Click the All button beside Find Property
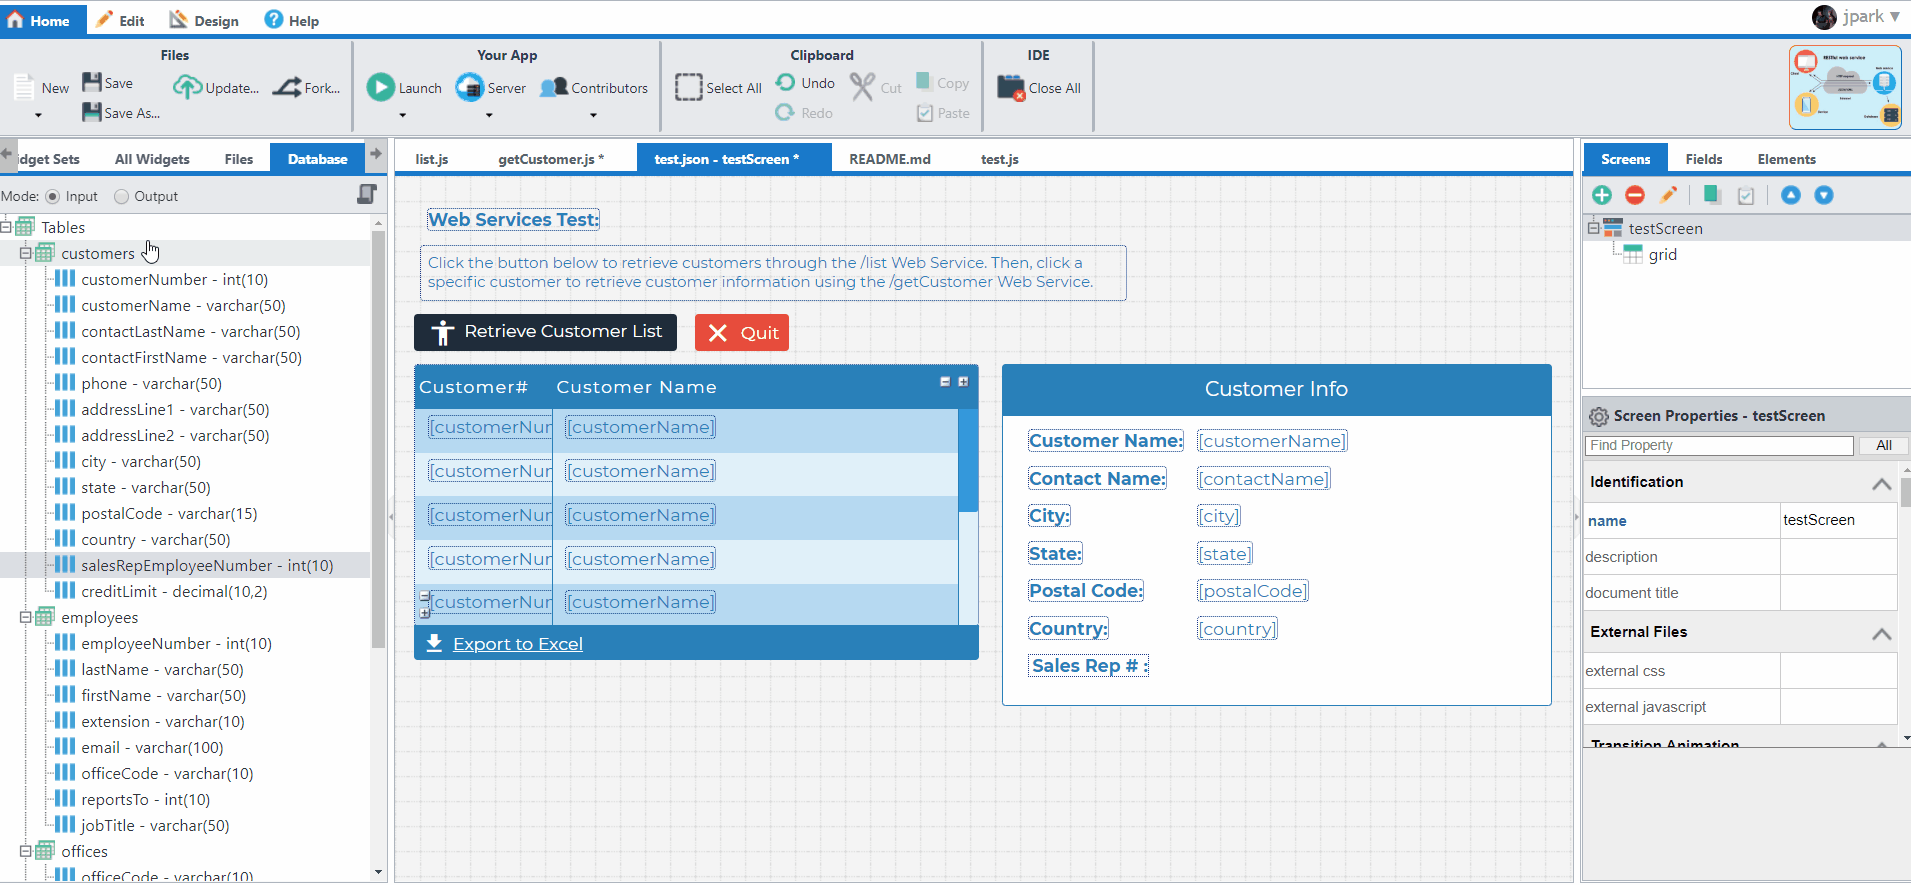 (1884, 445)
